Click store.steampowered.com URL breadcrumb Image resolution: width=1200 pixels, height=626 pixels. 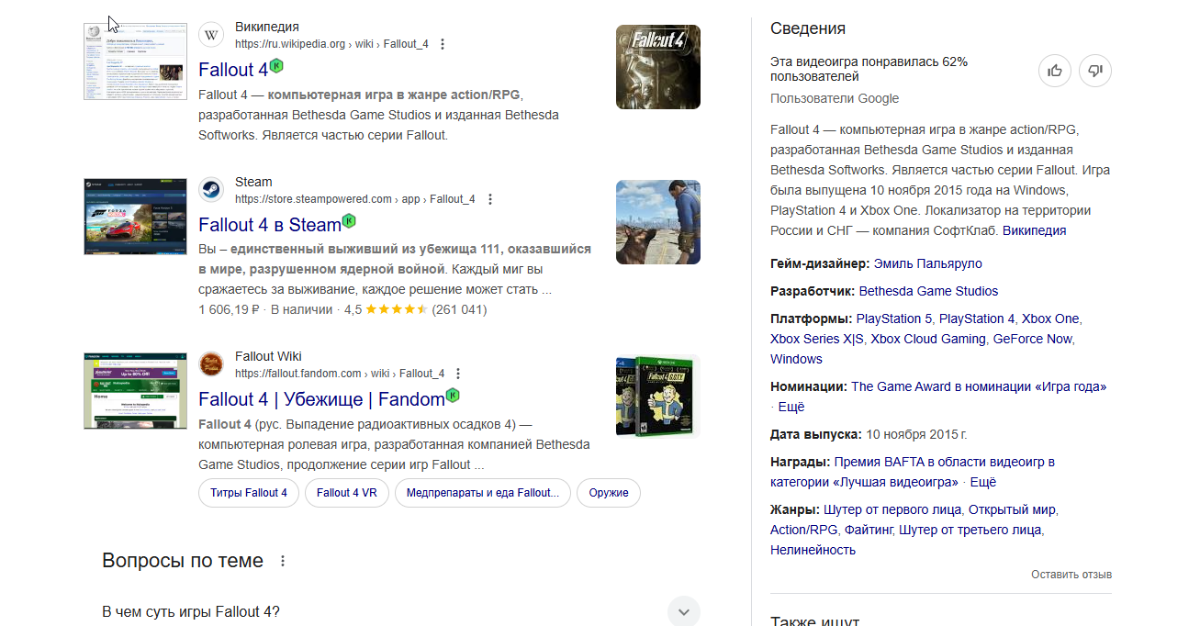pos(356,199)
